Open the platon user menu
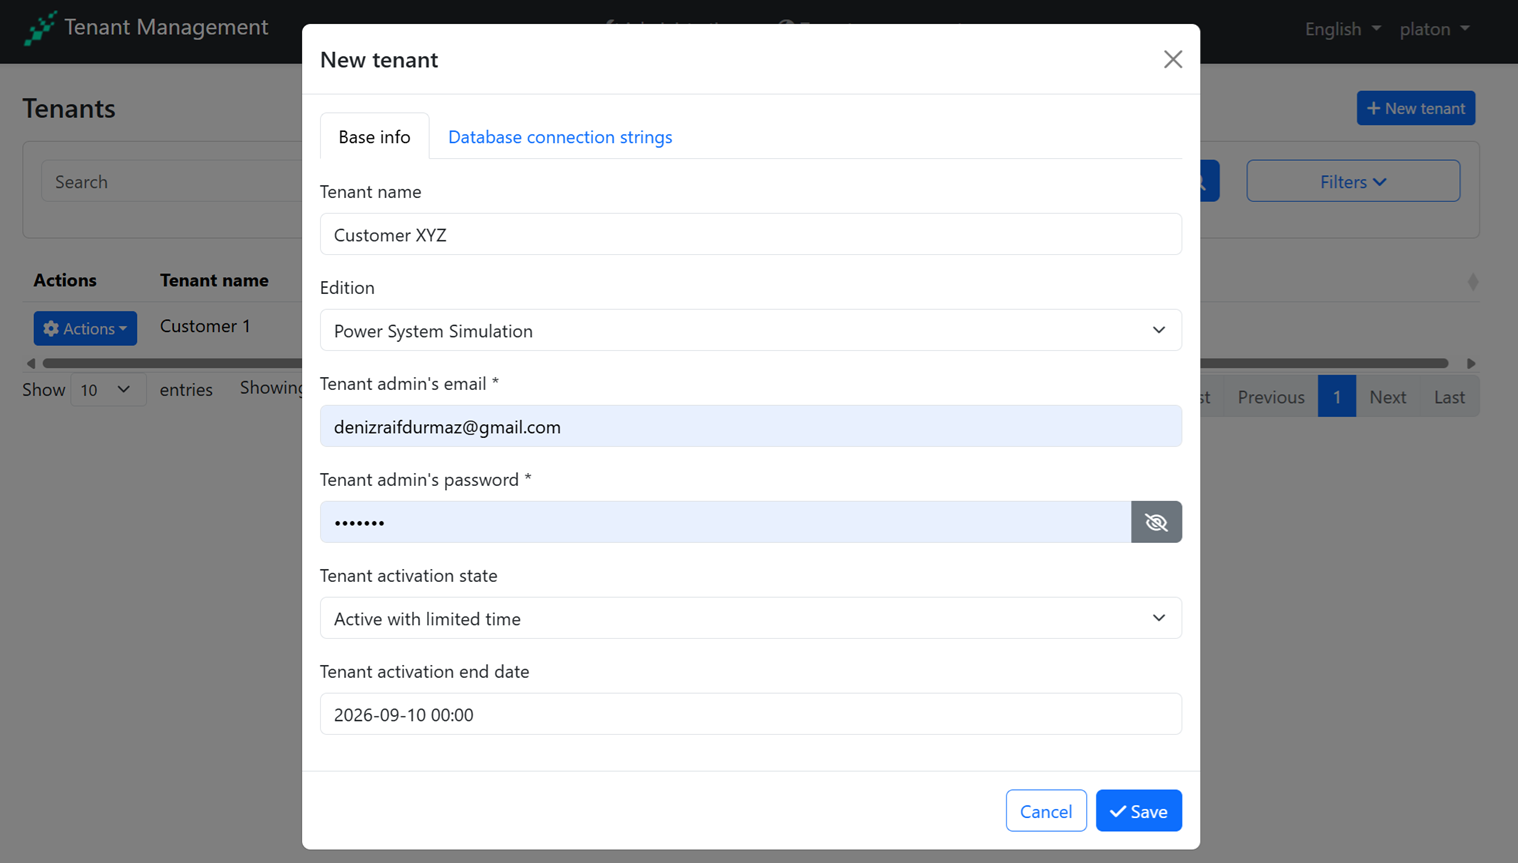 click(x=1434, y=29)
